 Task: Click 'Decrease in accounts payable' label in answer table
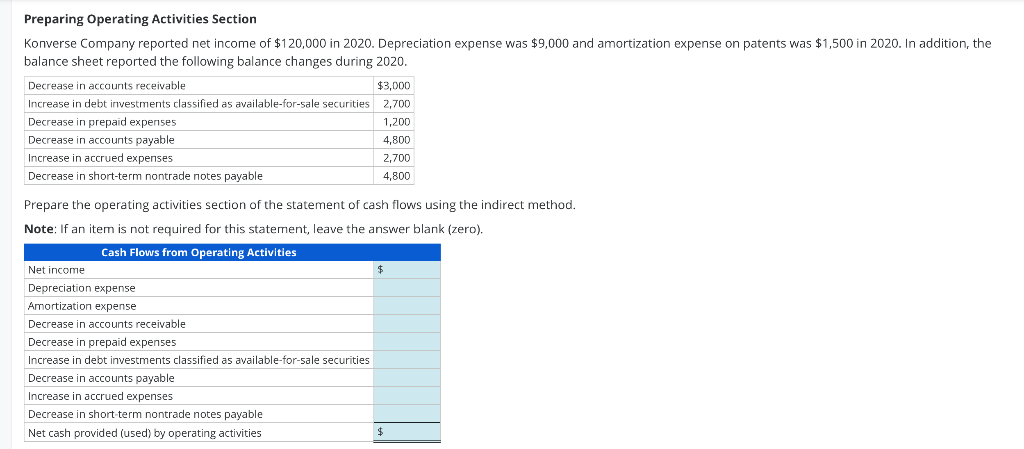pos(101,378)
